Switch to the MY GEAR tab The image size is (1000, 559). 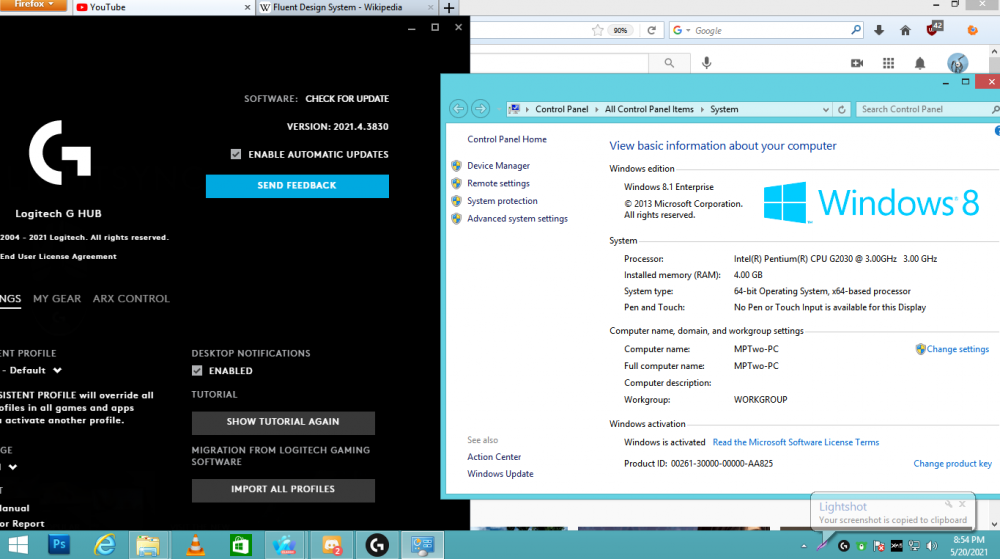pyautogui.click(x=57, y=298)
